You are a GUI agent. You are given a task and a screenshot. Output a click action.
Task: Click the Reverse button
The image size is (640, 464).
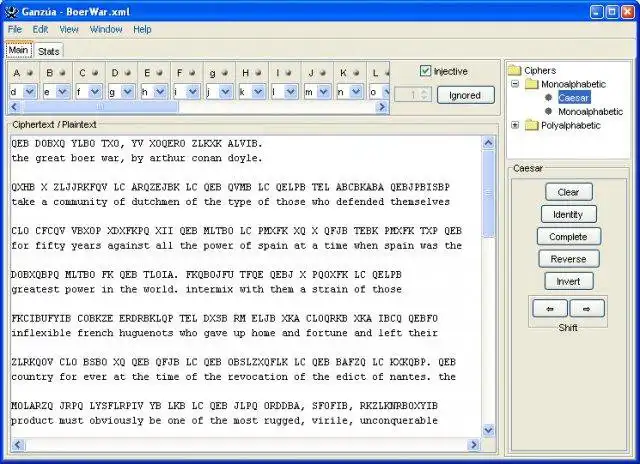[568, 259]
